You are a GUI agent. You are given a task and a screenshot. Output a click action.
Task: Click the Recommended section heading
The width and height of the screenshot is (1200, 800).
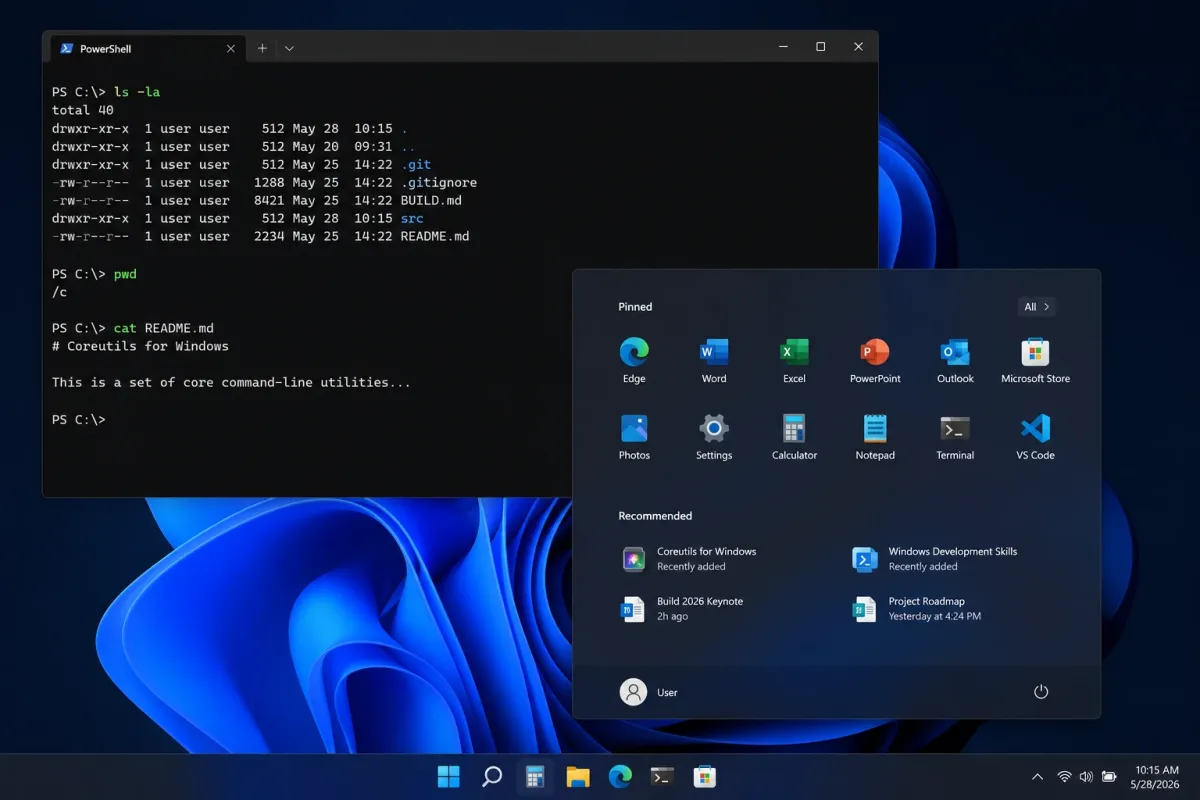[655, 516]
